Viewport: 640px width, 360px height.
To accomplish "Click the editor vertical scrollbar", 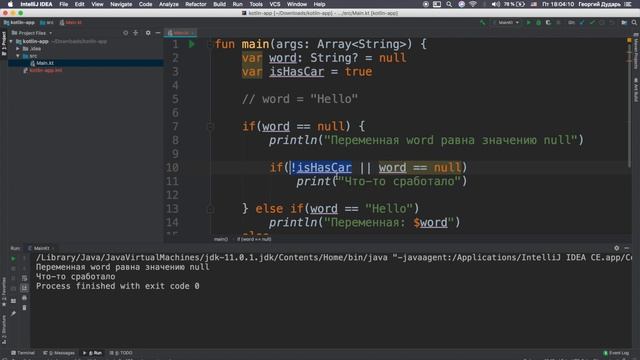I will point(629,106).
